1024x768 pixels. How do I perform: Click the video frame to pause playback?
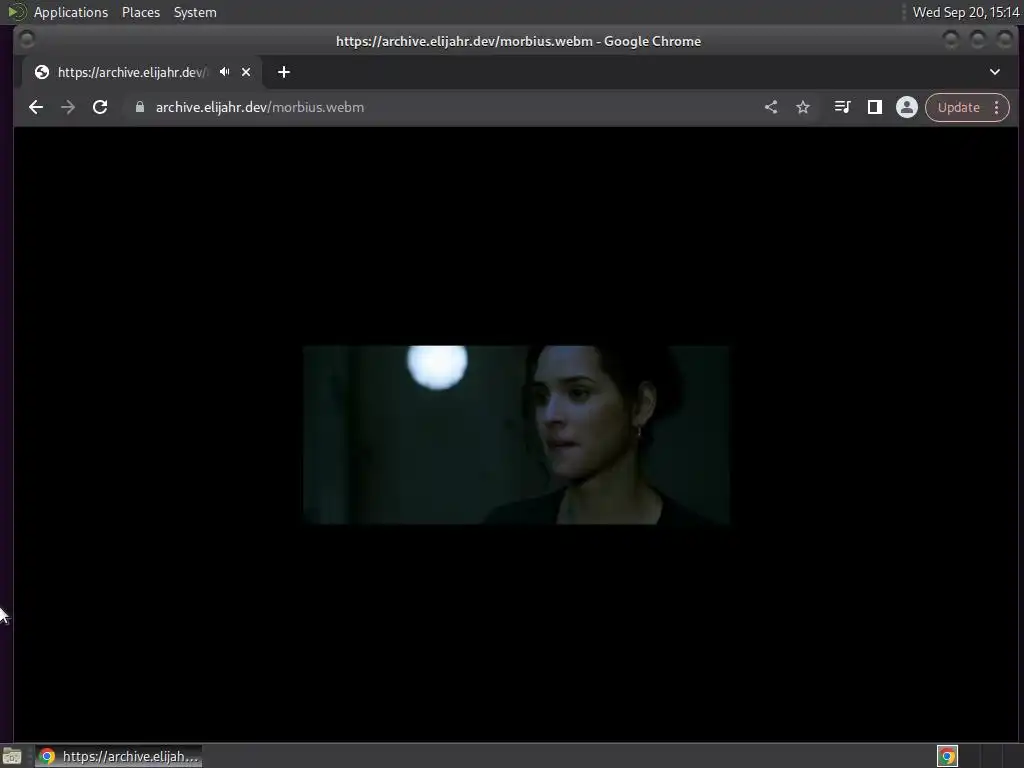516,434
